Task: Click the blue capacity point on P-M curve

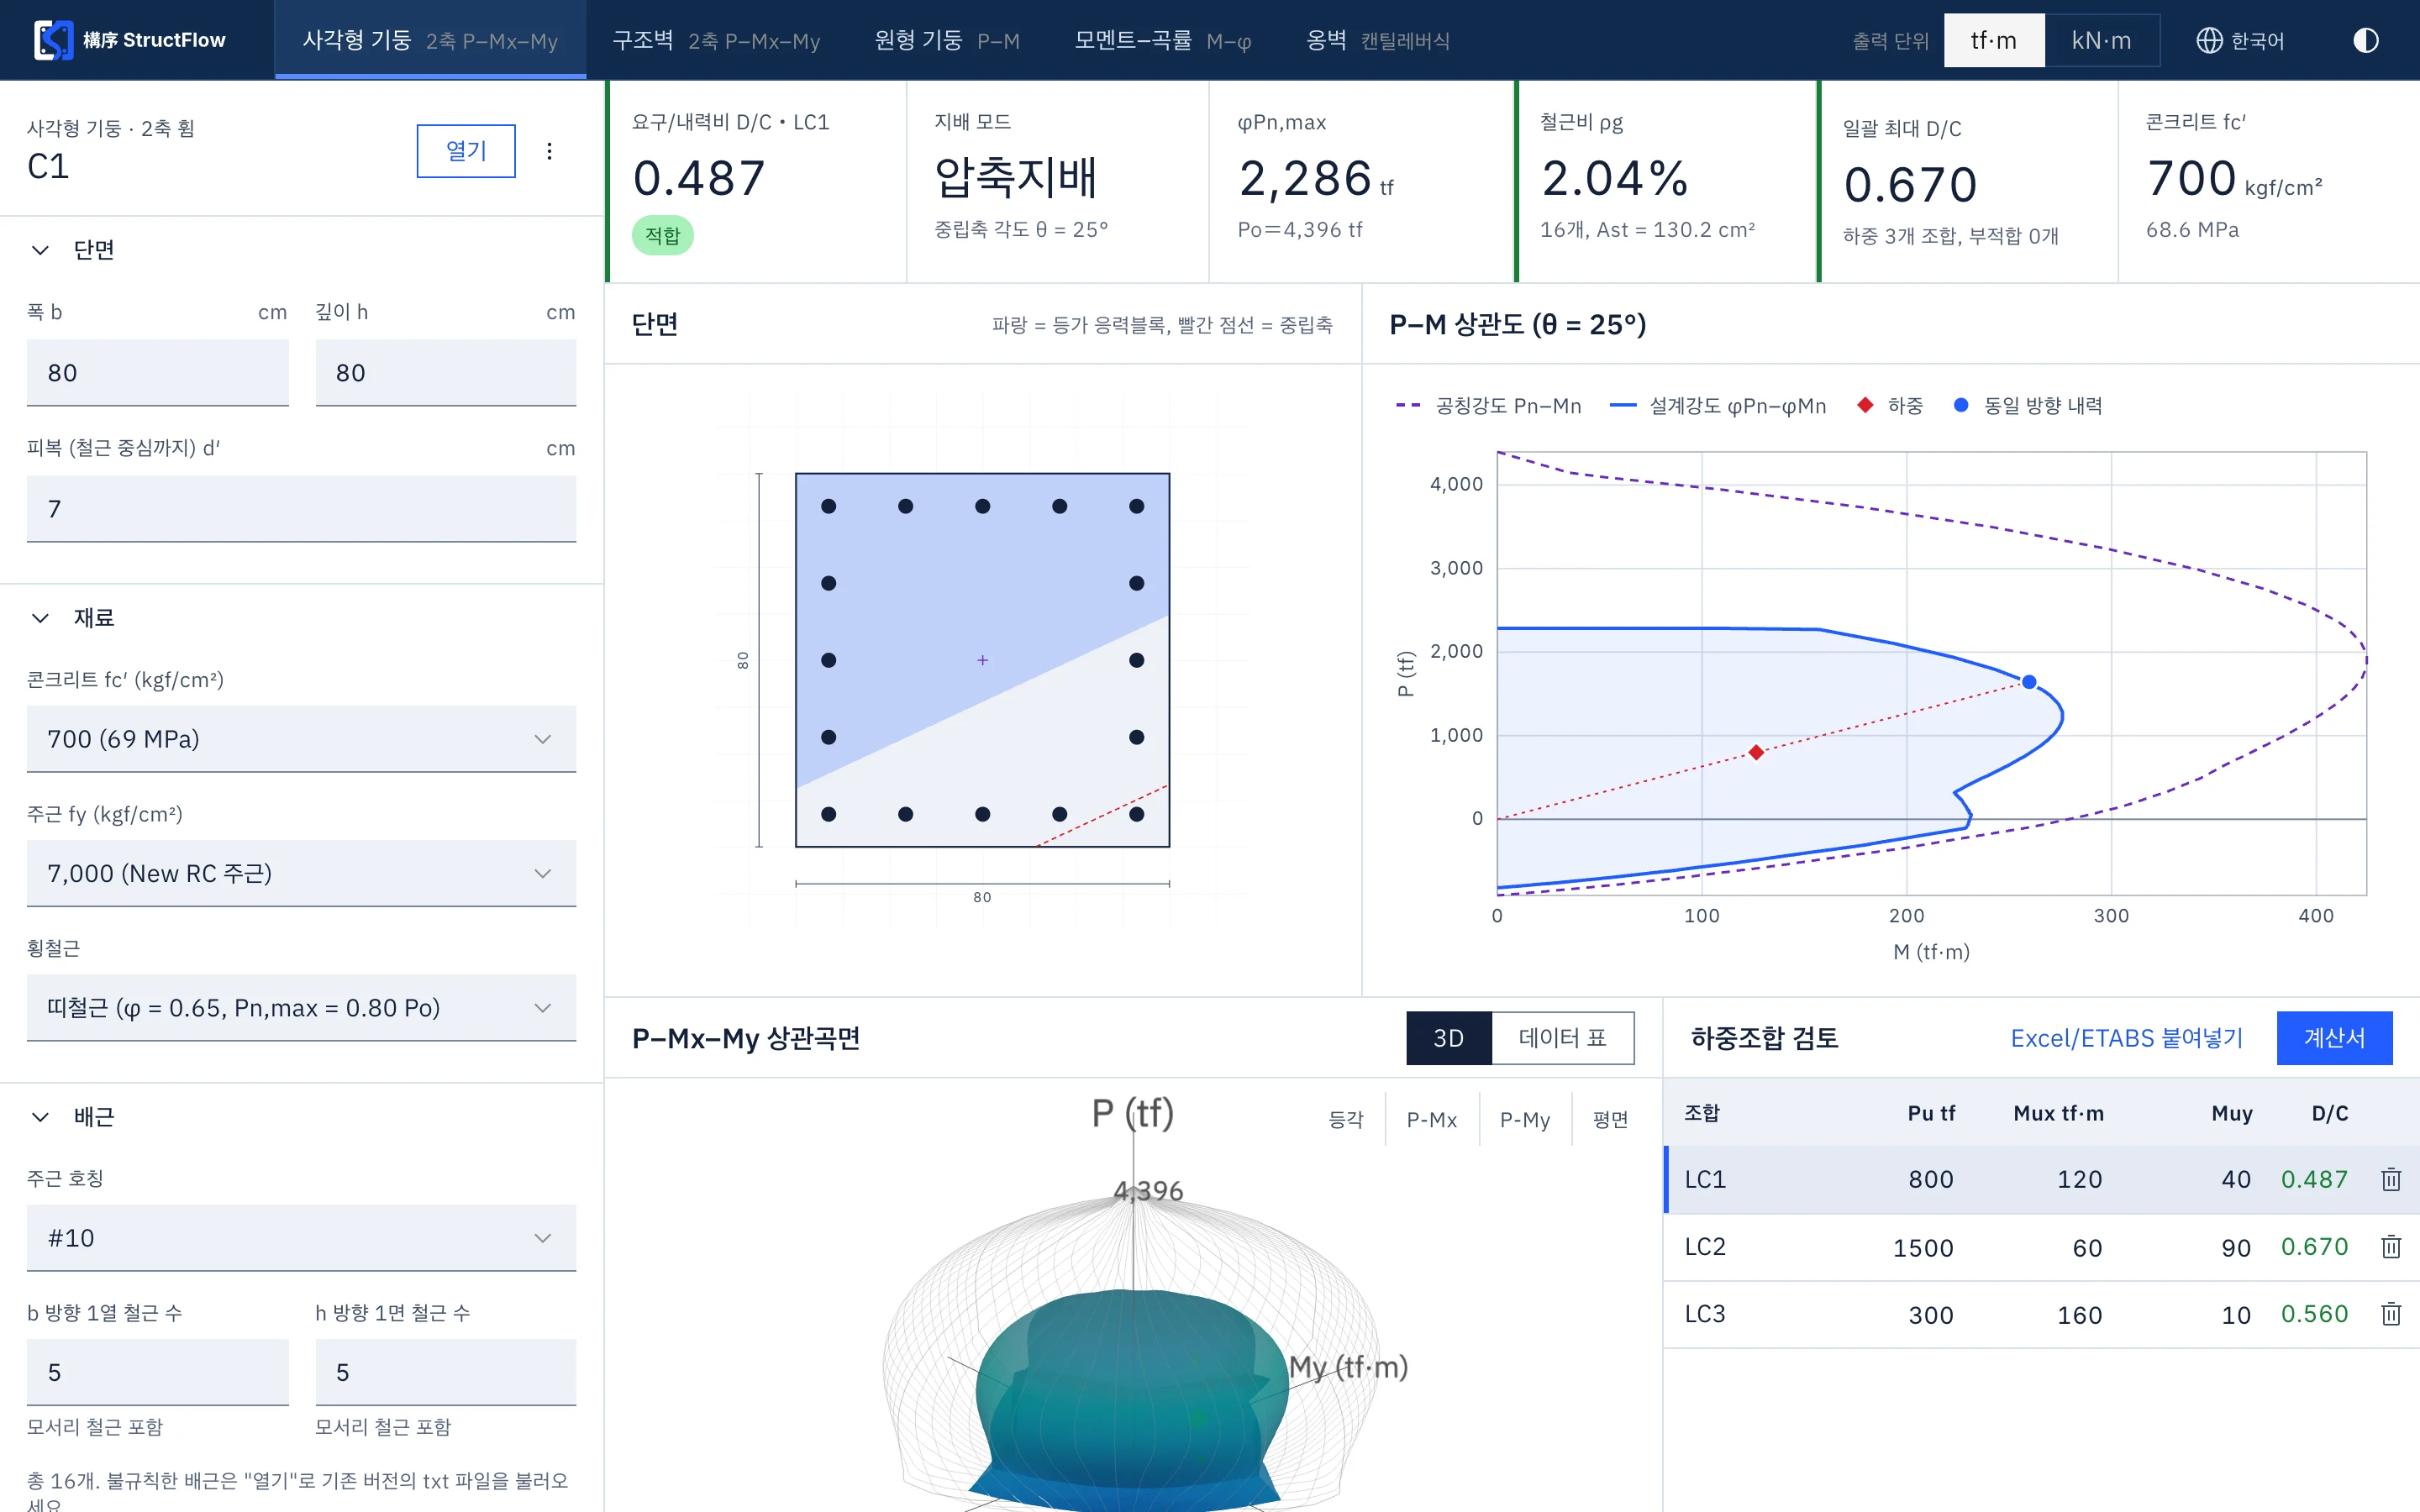Action: pyautogui.click(x=2029, y=682)
